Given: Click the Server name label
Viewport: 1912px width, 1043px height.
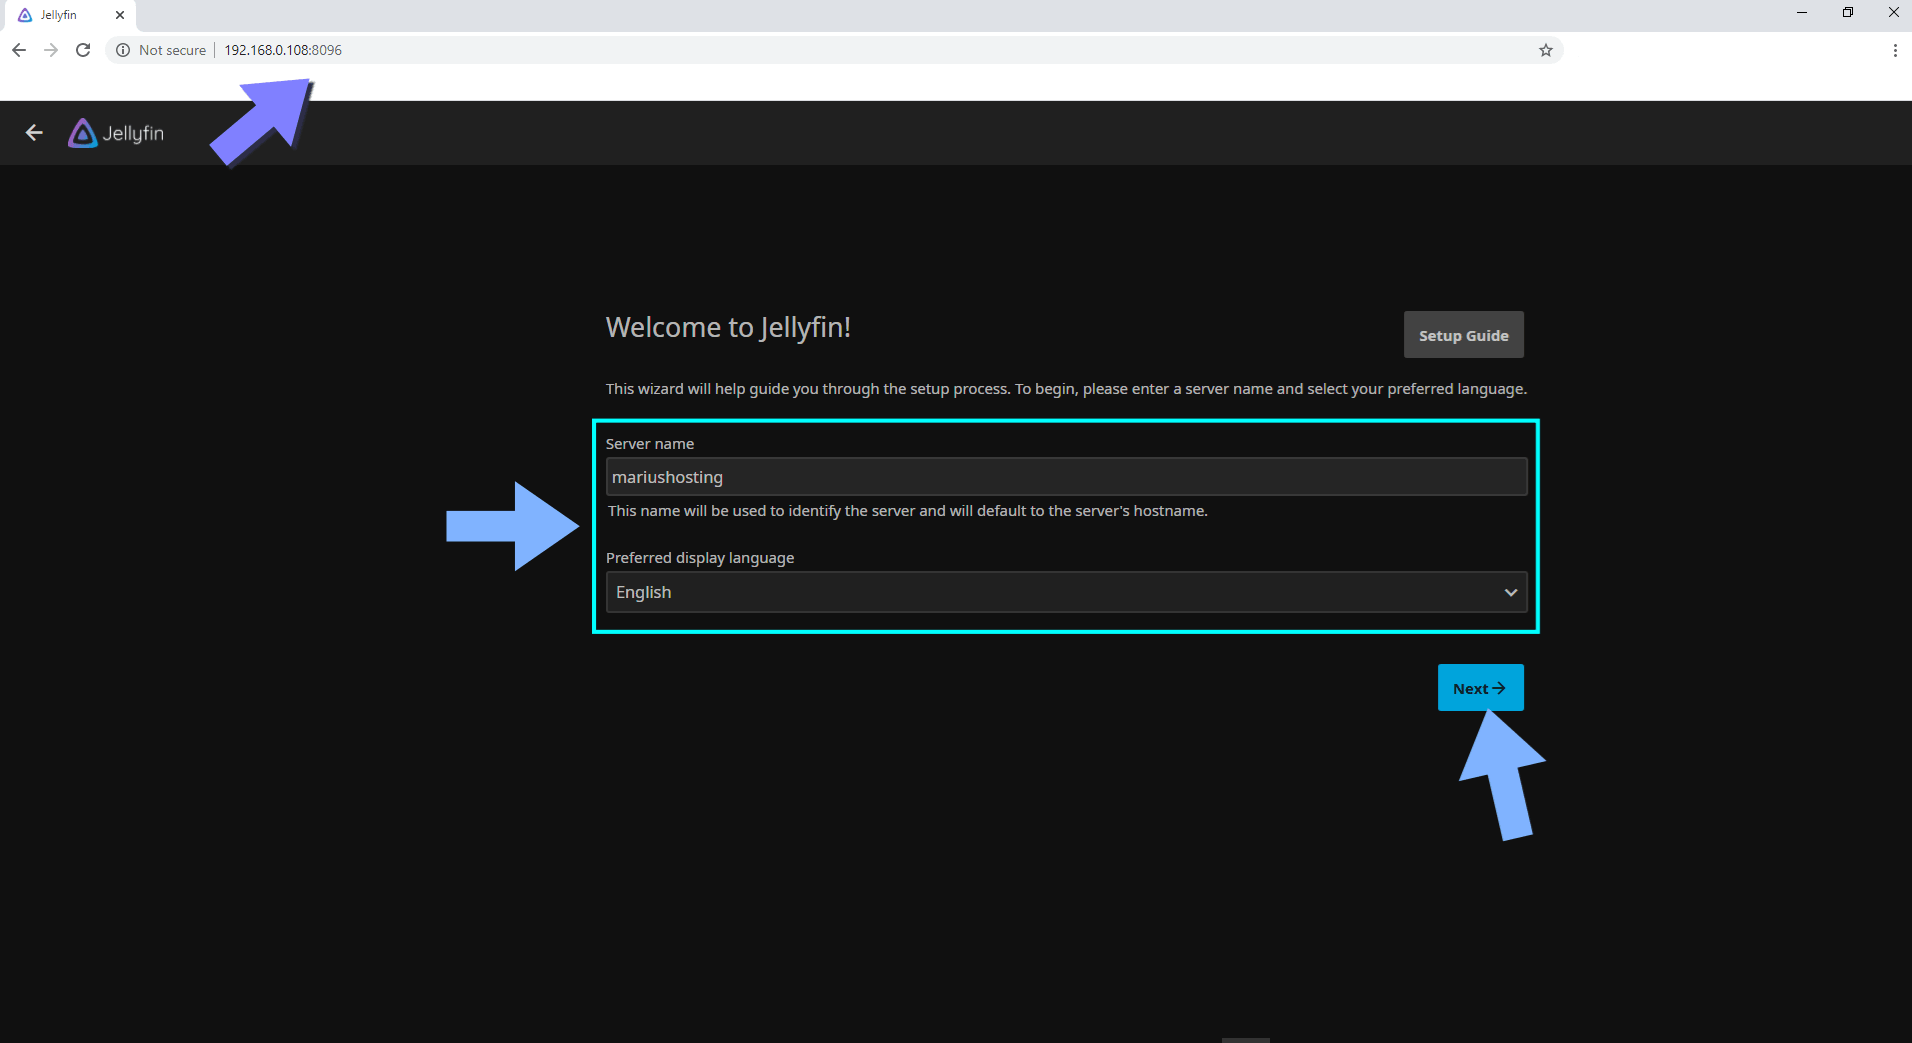Looking at the screenshot, I should 650,444.
